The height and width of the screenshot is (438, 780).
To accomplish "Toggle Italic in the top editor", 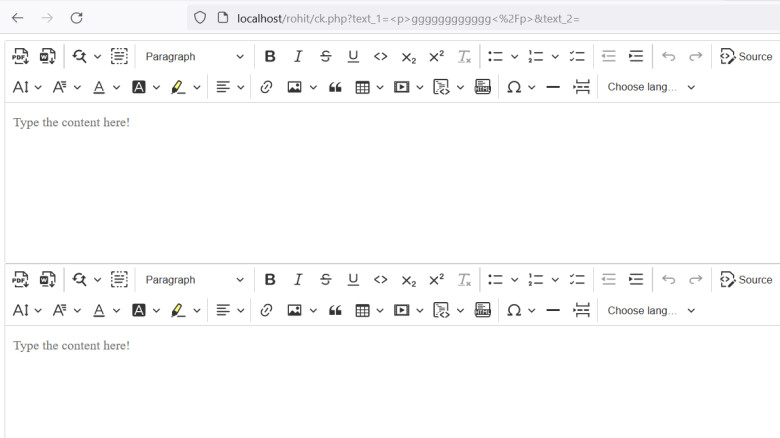I will point(297,56).
